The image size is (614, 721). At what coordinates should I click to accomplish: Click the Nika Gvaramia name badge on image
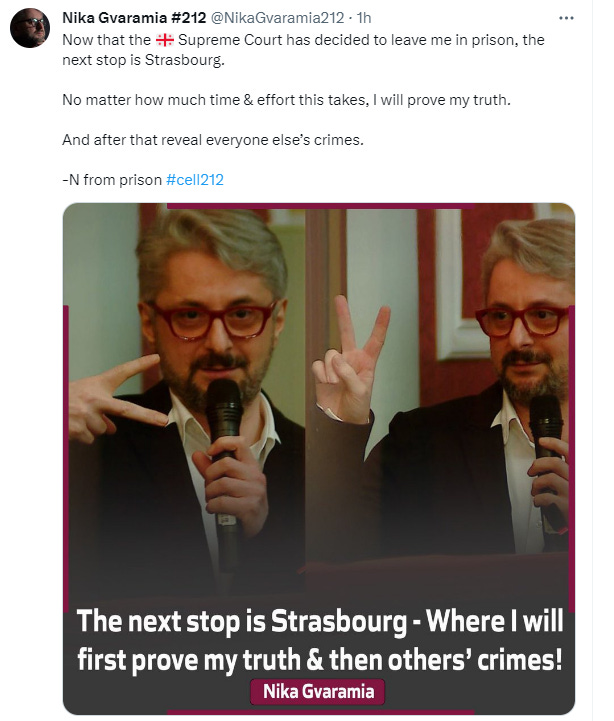pyautogui.click(x=318, y=691)
